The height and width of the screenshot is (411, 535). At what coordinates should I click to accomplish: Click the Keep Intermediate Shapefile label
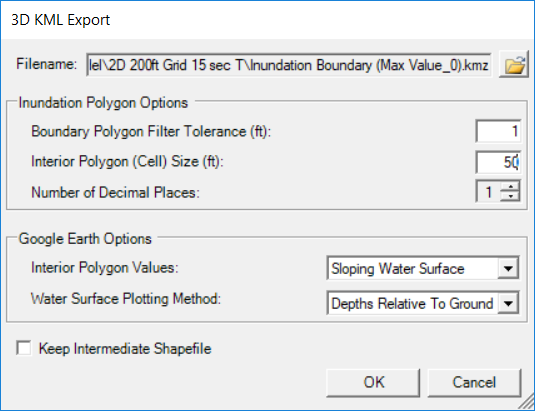point(125,349)
